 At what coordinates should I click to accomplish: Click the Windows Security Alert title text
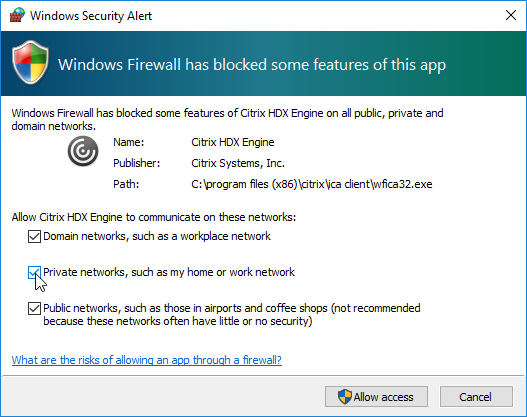(x=91, y=16)
